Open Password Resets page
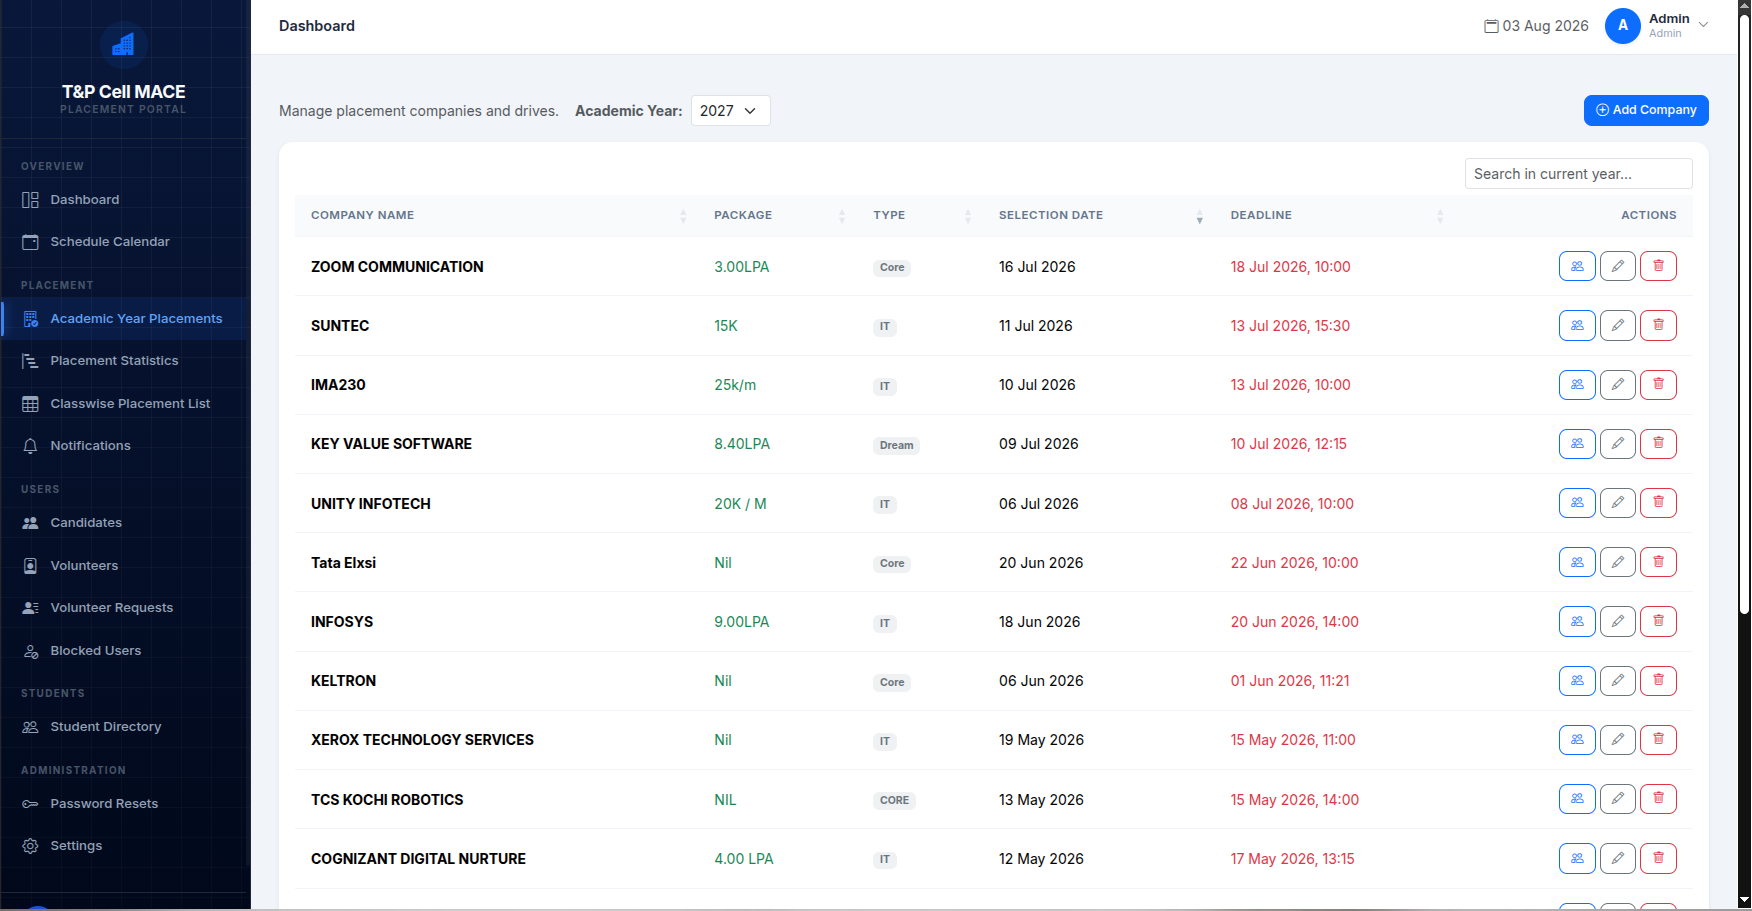 point(124,804)
